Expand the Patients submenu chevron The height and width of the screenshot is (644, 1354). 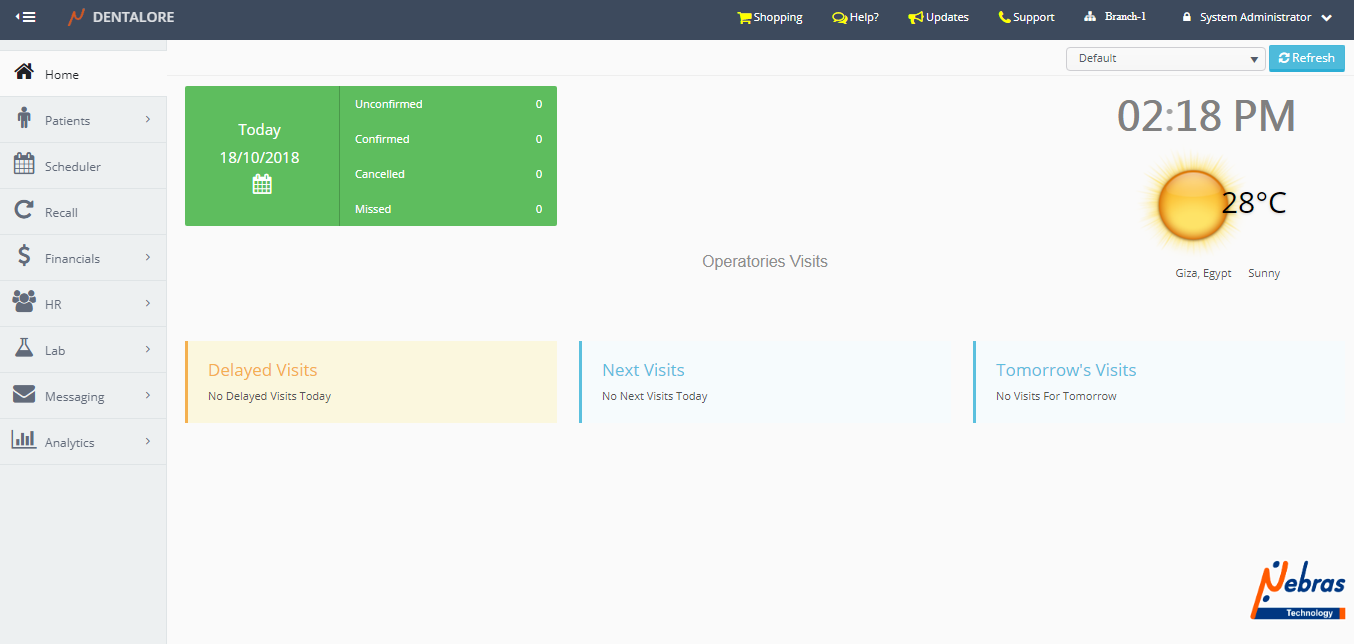pyautogui.click(x=148, y=120)
